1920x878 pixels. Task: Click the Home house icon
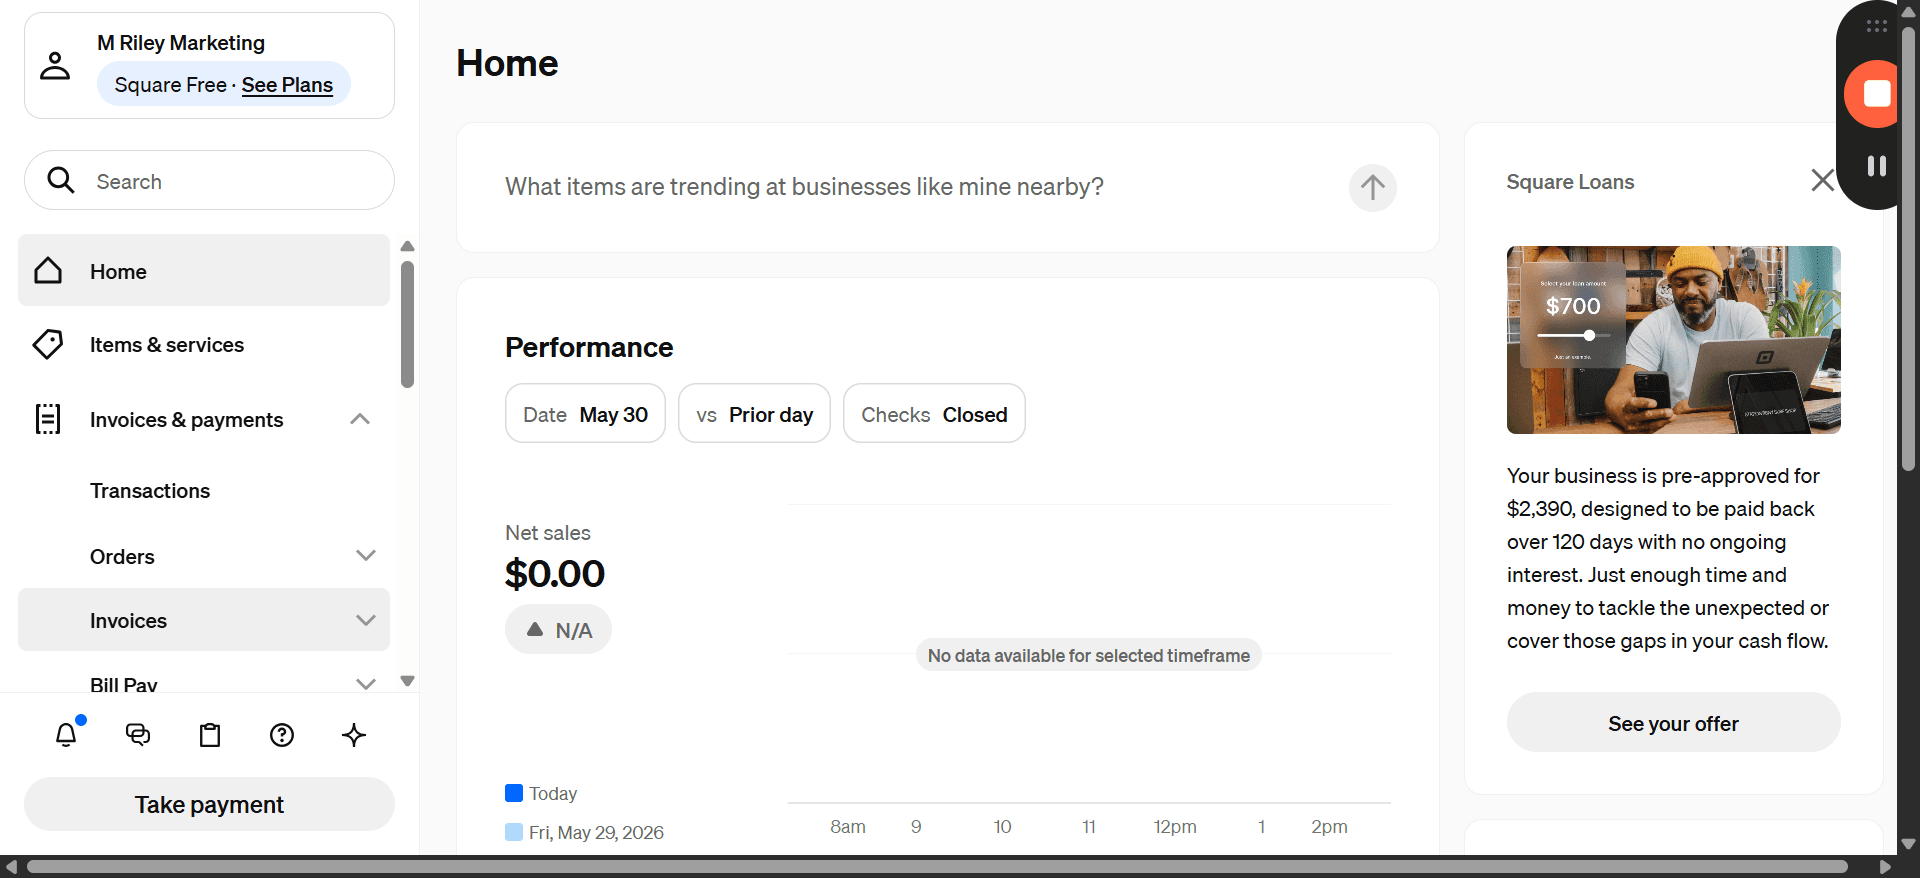pos(48,271)
